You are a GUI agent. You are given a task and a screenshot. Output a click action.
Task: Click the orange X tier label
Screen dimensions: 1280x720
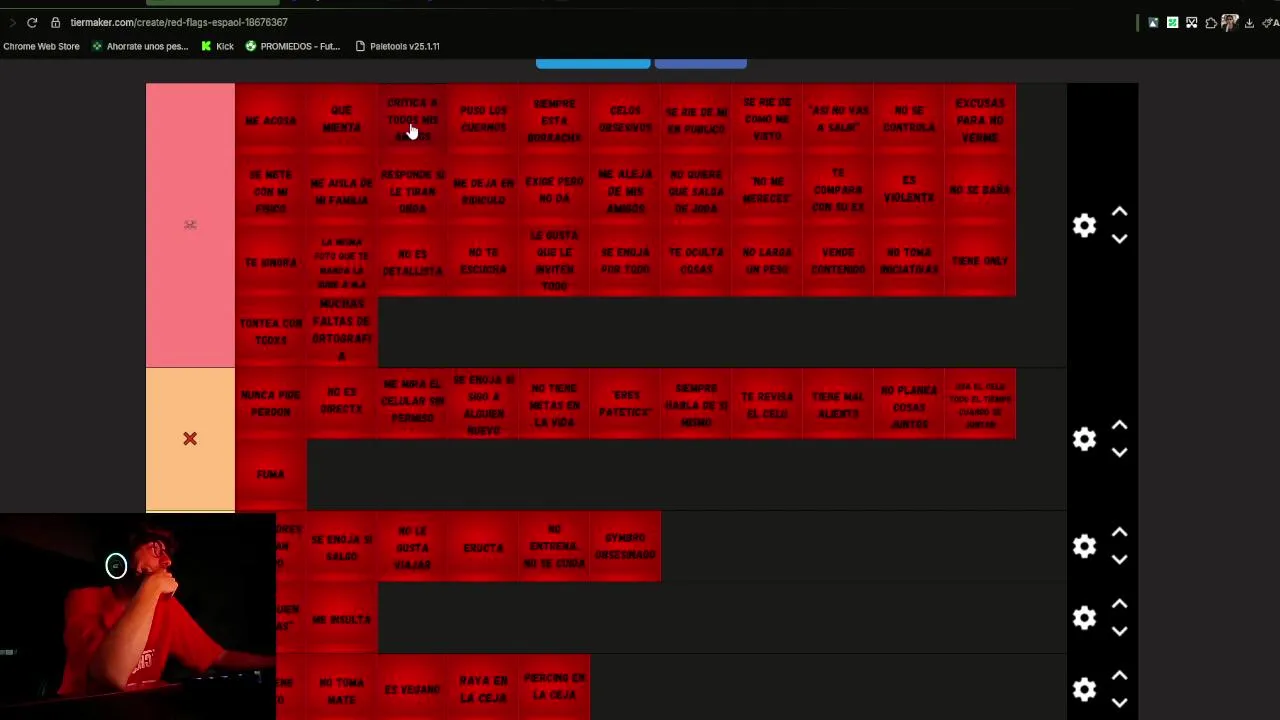click(190, 439)
